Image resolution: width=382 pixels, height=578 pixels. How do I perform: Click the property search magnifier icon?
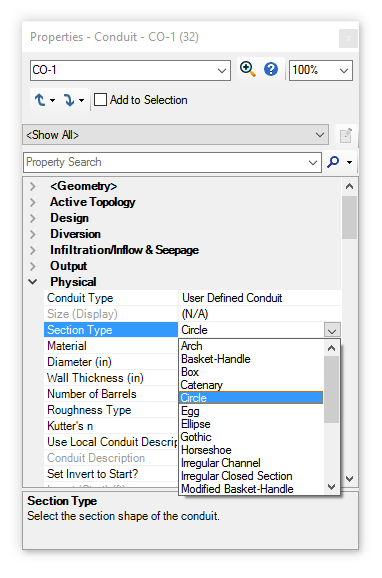tap(333, 162)
